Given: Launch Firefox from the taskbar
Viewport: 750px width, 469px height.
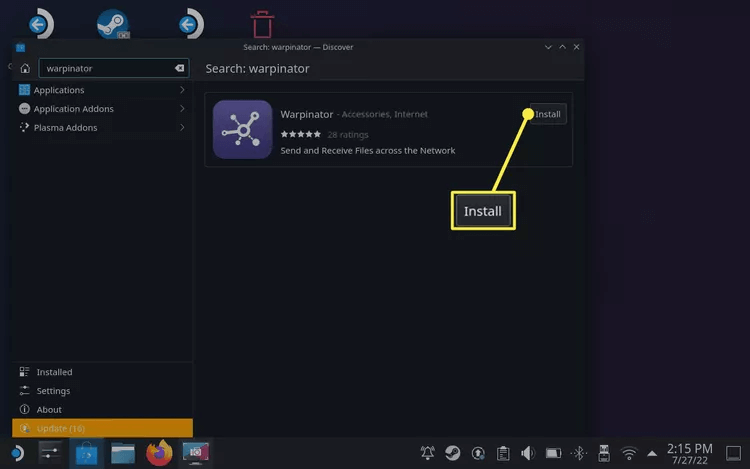Looking at the screenshot, I should point(158,453).
